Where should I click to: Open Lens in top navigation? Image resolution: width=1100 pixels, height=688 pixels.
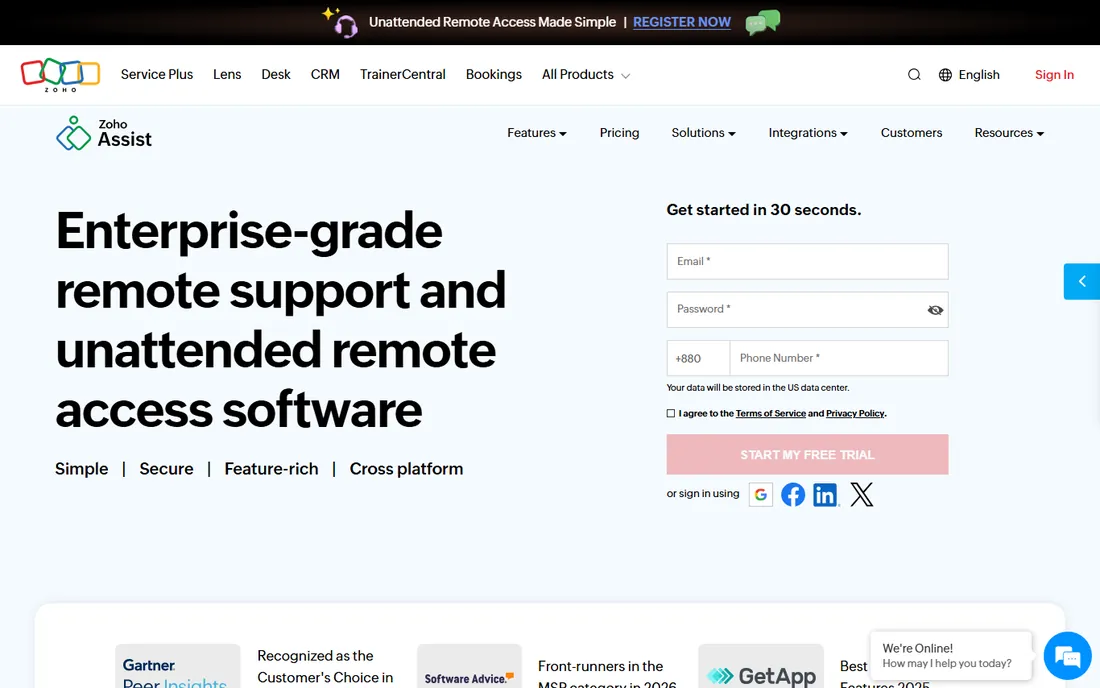coord(227,74)
